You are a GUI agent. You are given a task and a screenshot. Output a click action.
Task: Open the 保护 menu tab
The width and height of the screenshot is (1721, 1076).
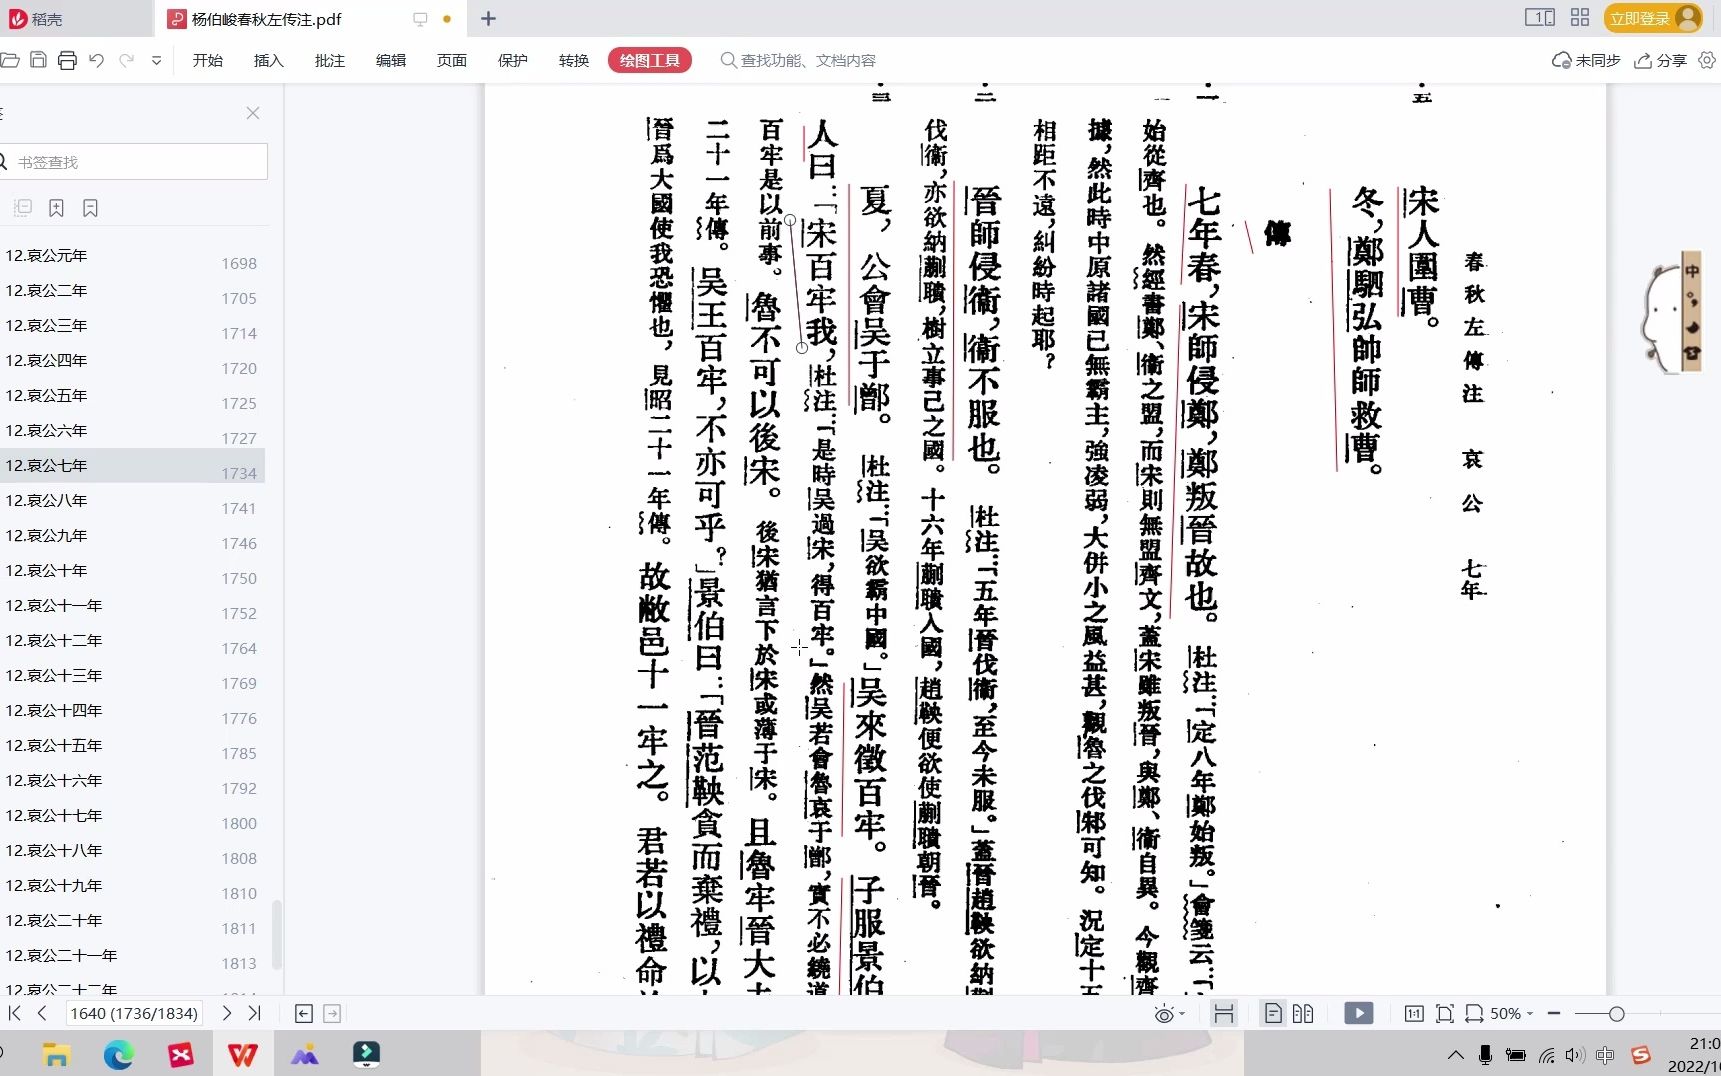513,60
